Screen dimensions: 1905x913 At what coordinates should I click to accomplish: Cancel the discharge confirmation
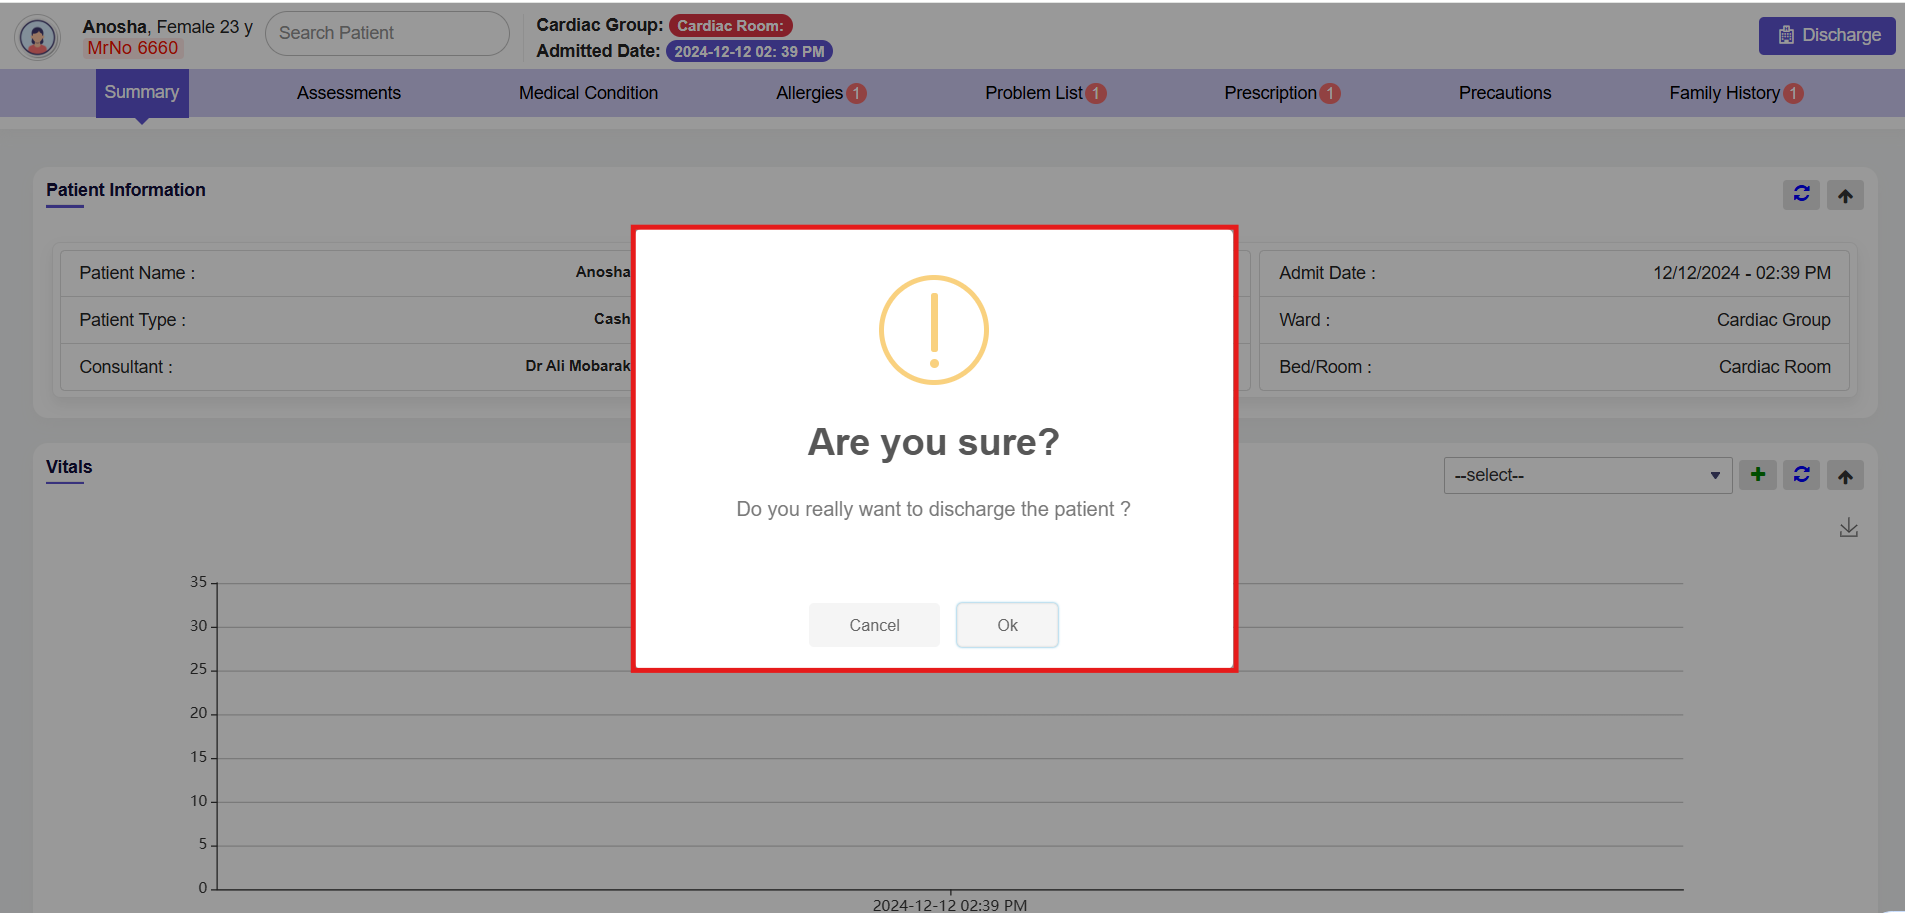tap(874, 625)
